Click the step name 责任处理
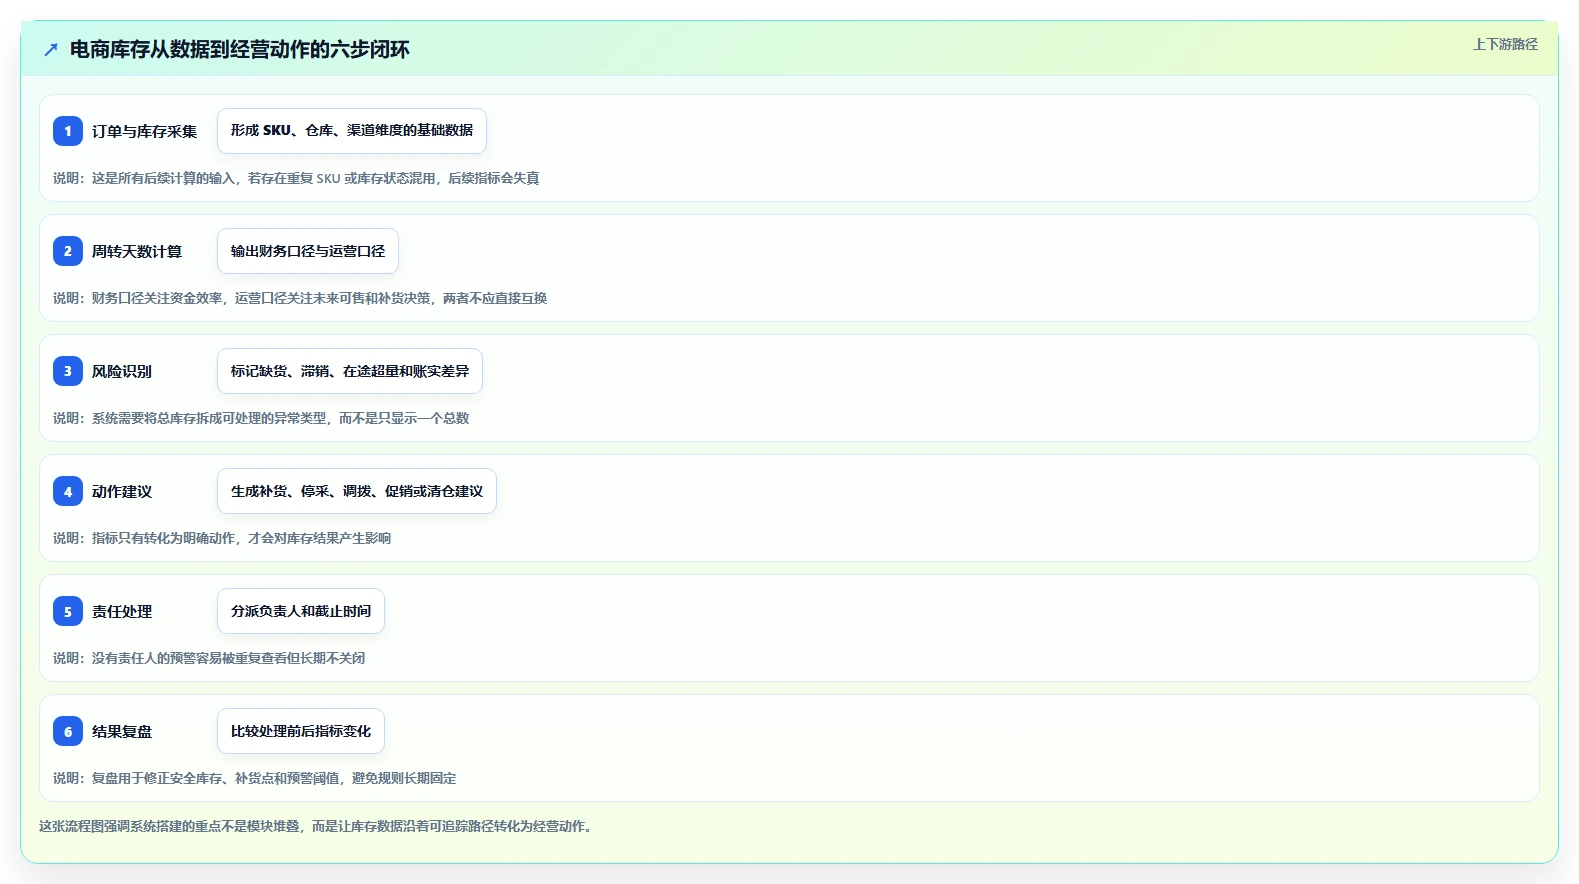1579x884 pixels. point(122,611)
